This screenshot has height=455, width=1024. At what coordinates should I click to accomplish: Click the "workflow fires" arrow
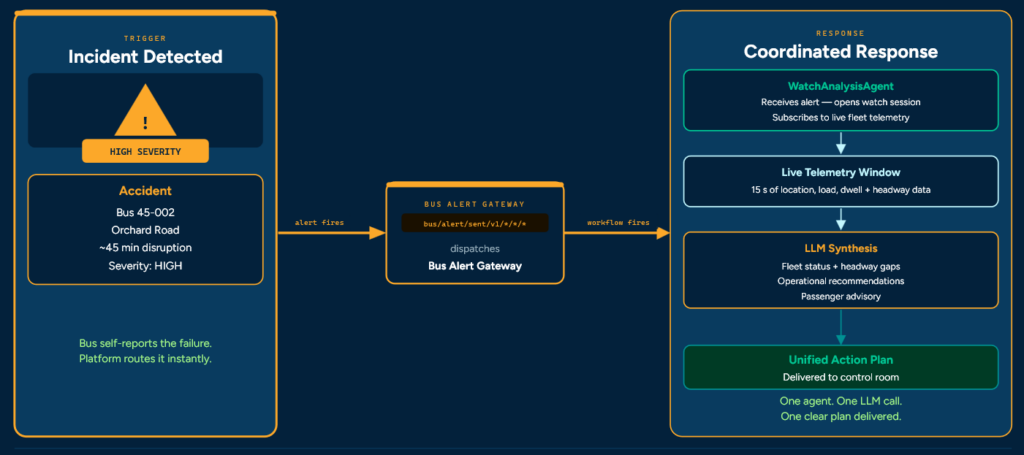coord(616,233)
